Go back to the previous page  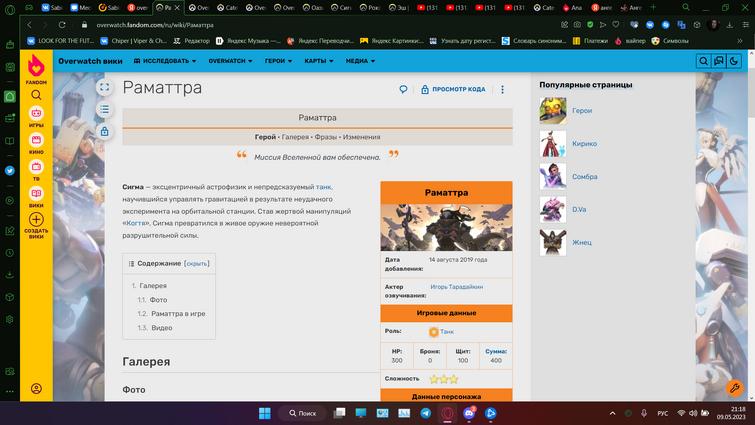tap(29, 25)
